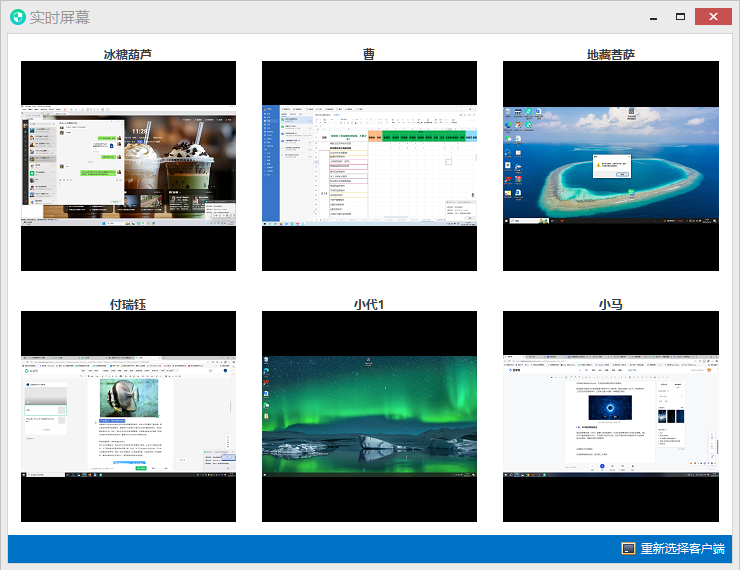Select the 小马 client name label
The image size is (740, 570).
(610, 304)
